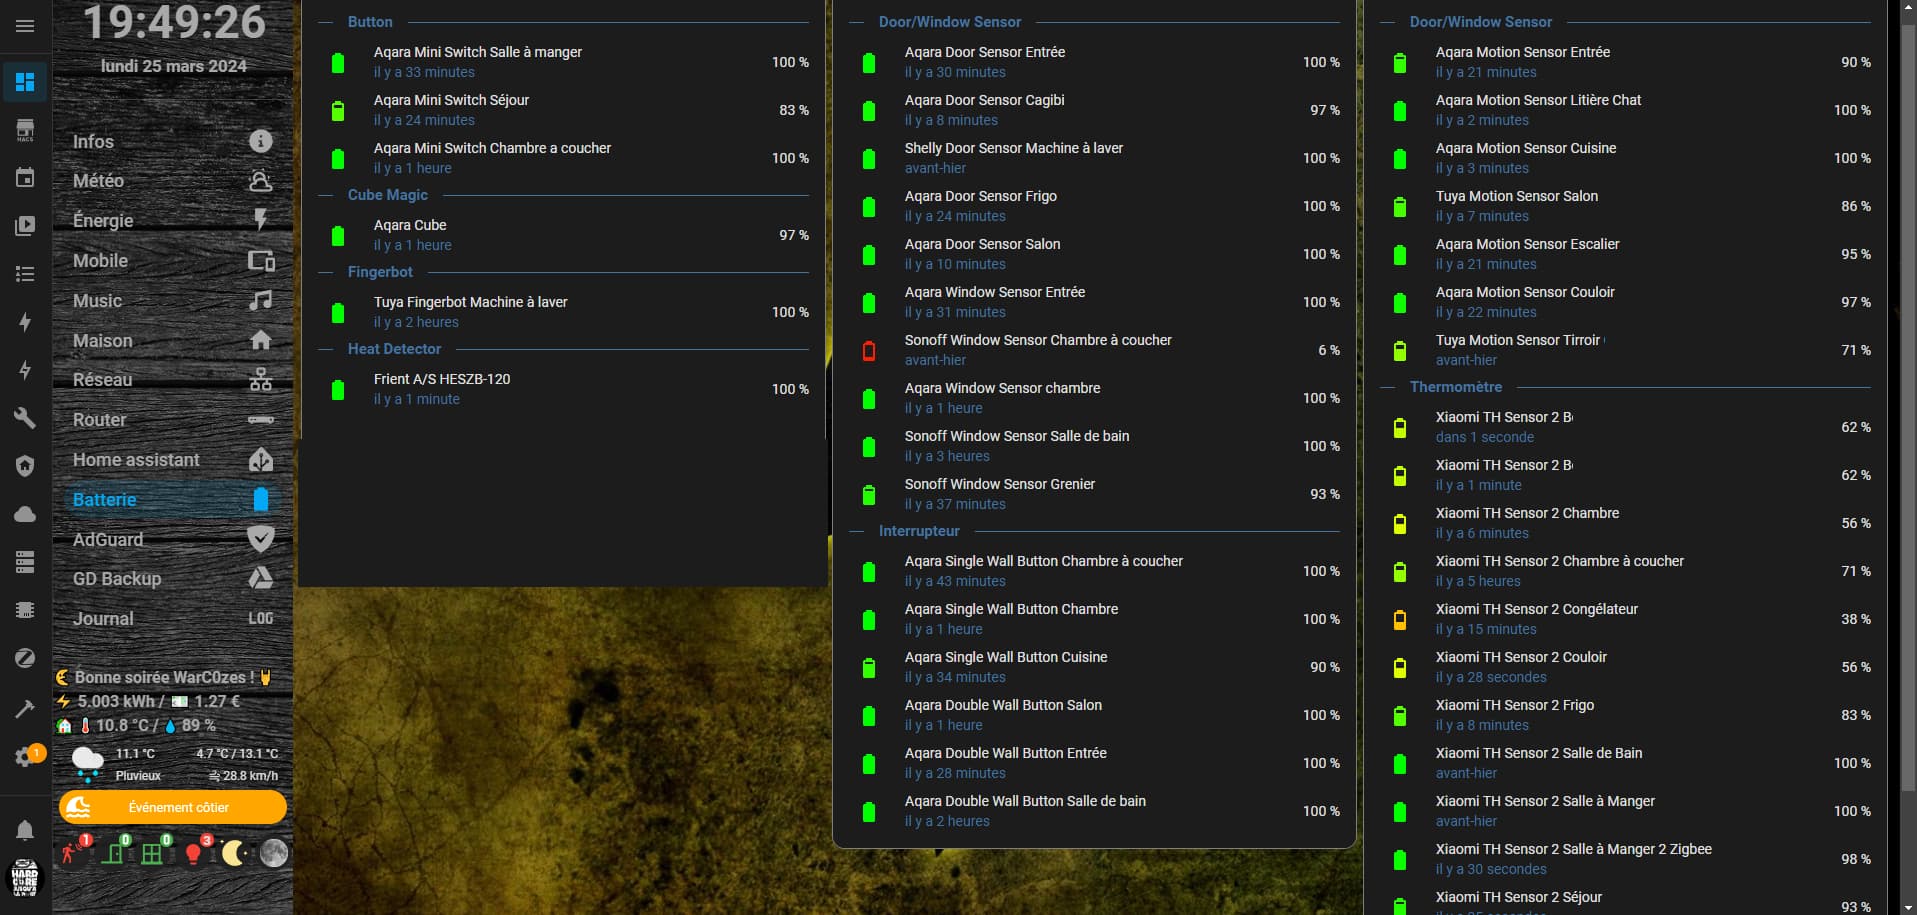The height and width of the screenshot is (915, 1917).
Task: Open the Developer tools hammer icon
Action: [x=25, y=709]
